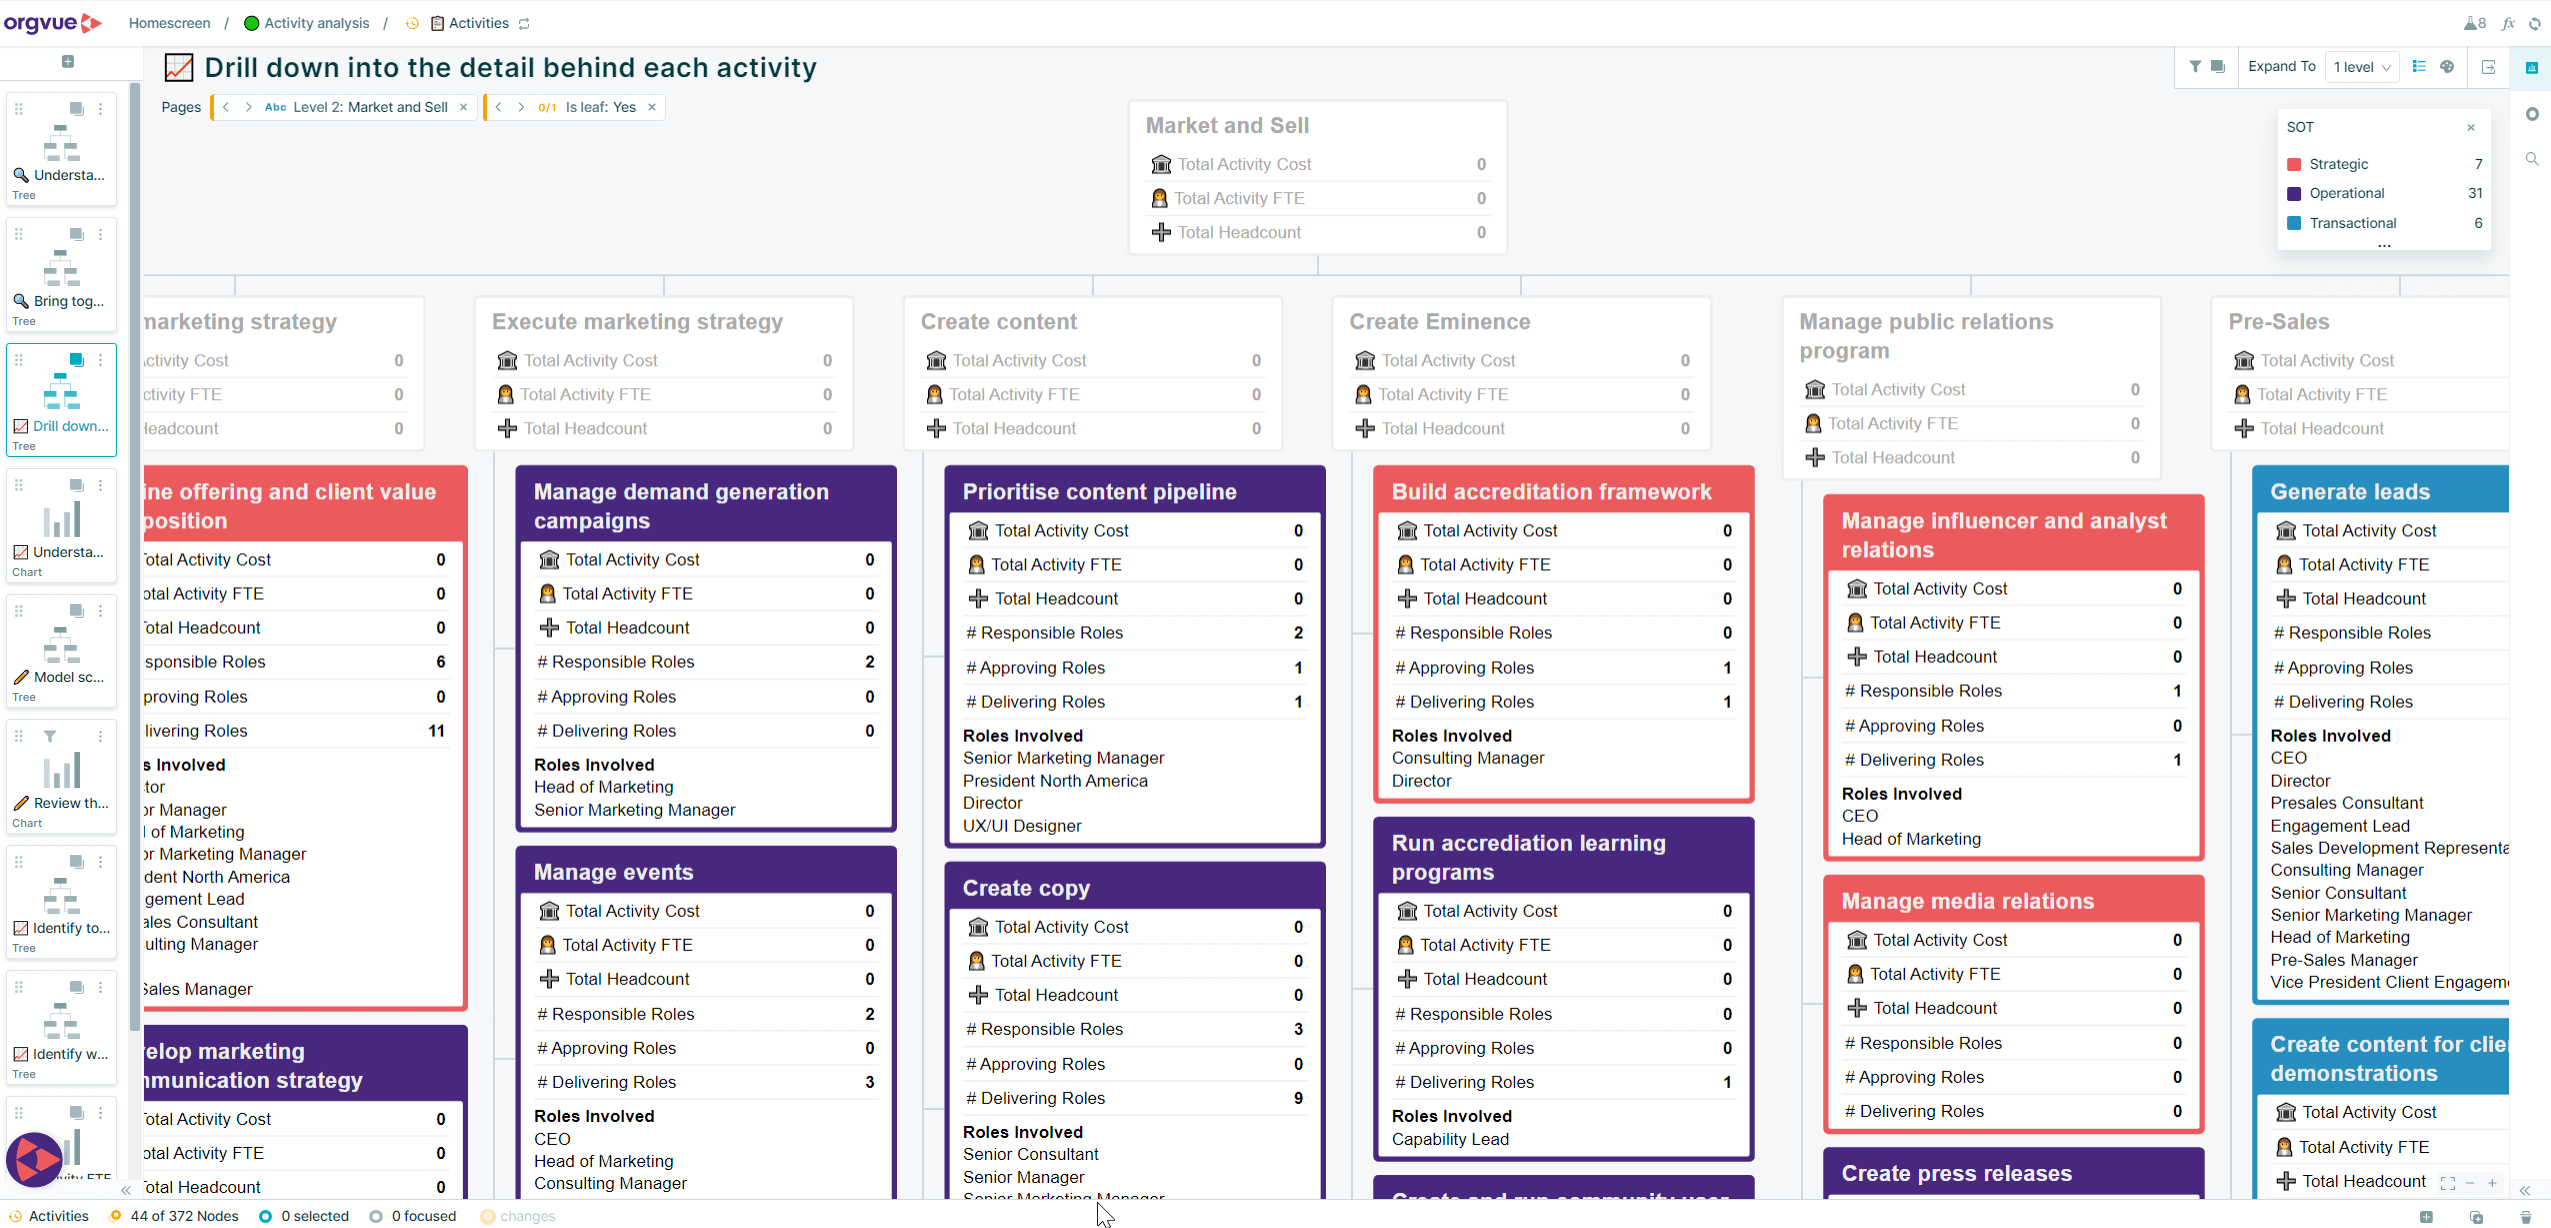This screenshot has height=1228, width=2551.
Task: Open the chart panel icon on right rail
Action: (2531, 67)
